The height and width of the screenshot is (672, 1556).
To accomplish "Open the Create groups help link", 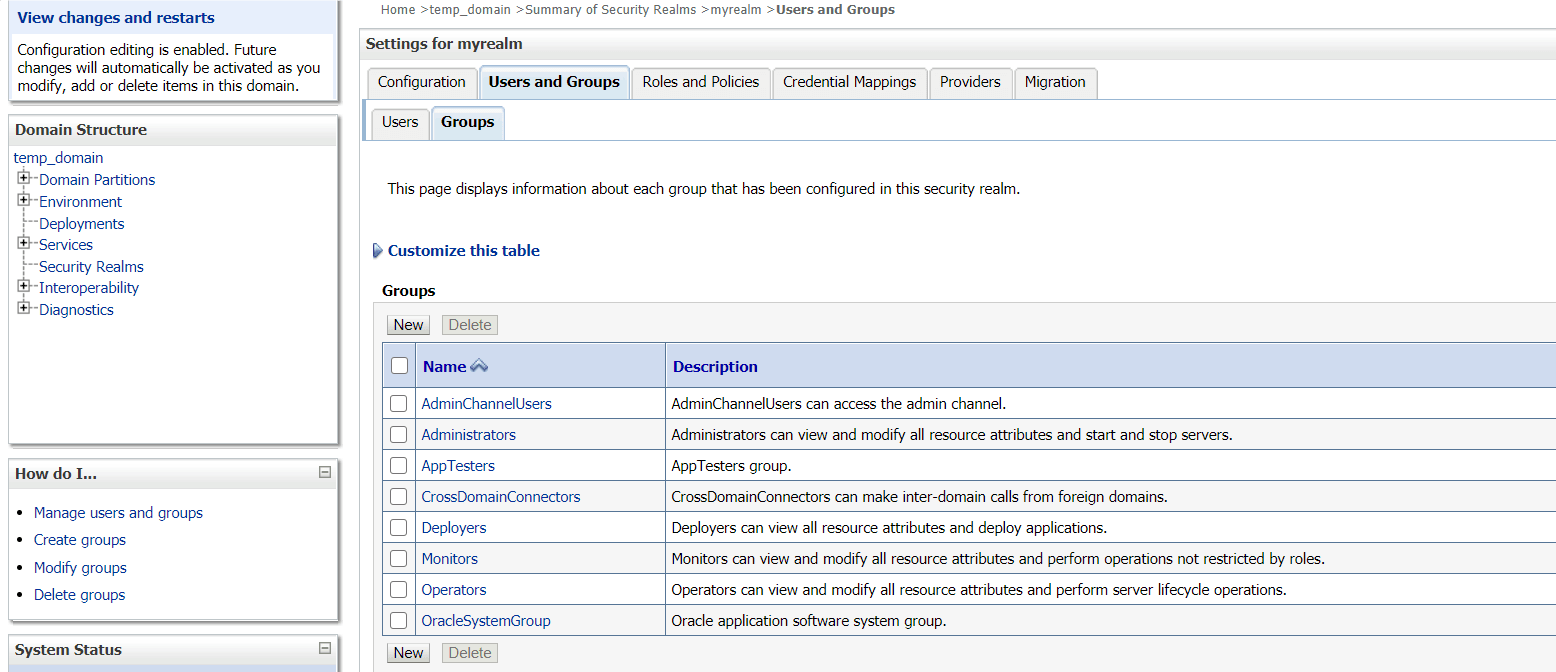I will click(80, 540).
